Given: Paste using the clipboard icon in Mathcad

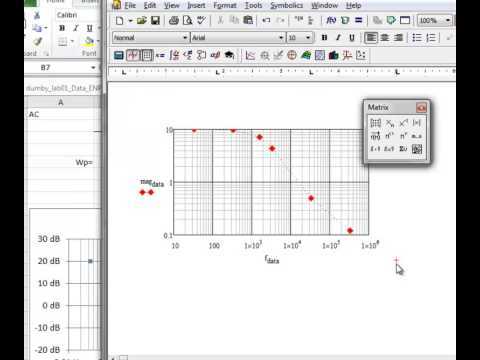Looking at the screenshot, I should pyautogui.click(x=248, y=20).
